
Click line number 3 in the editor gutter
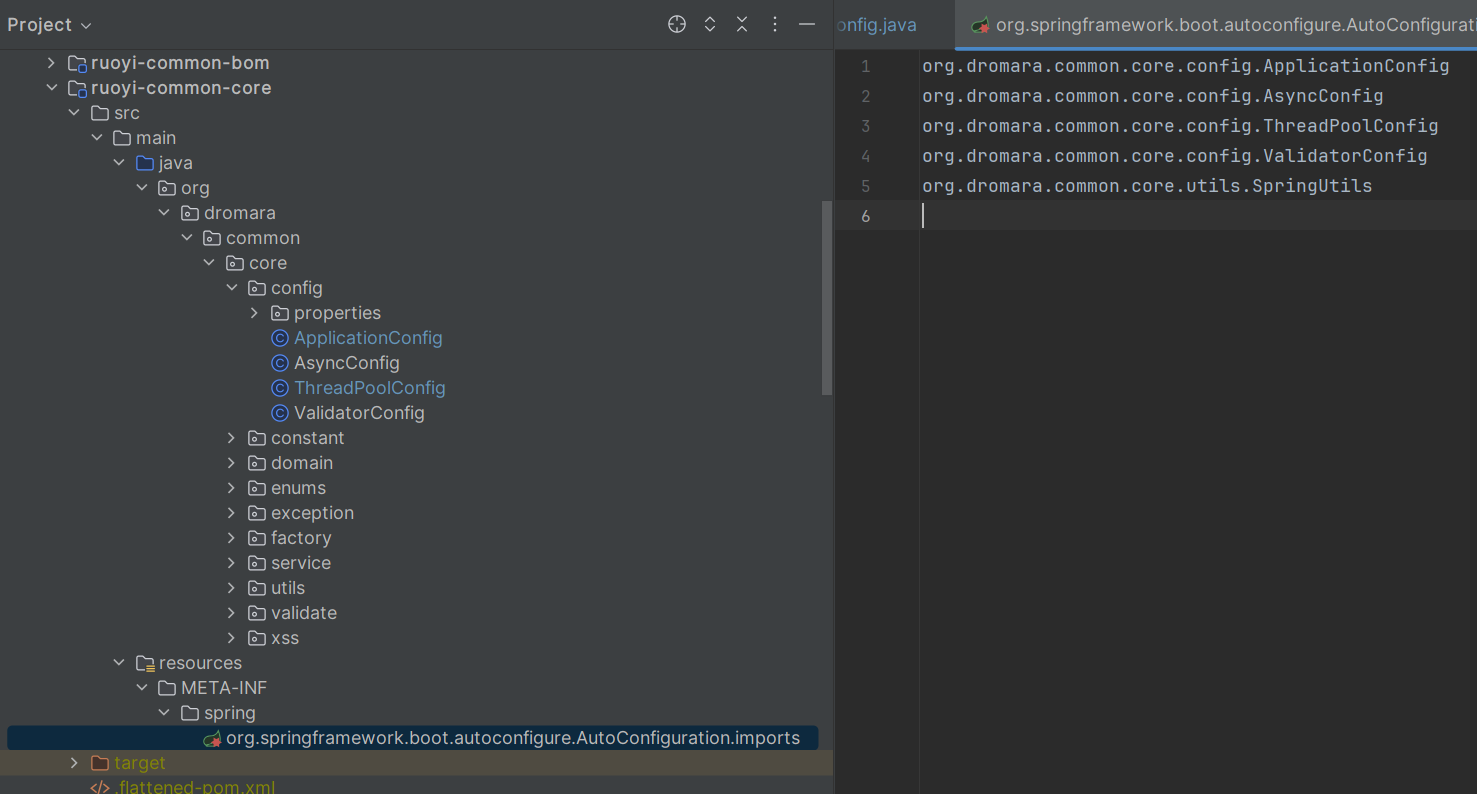pyautogui.click(x=866, y=126)
